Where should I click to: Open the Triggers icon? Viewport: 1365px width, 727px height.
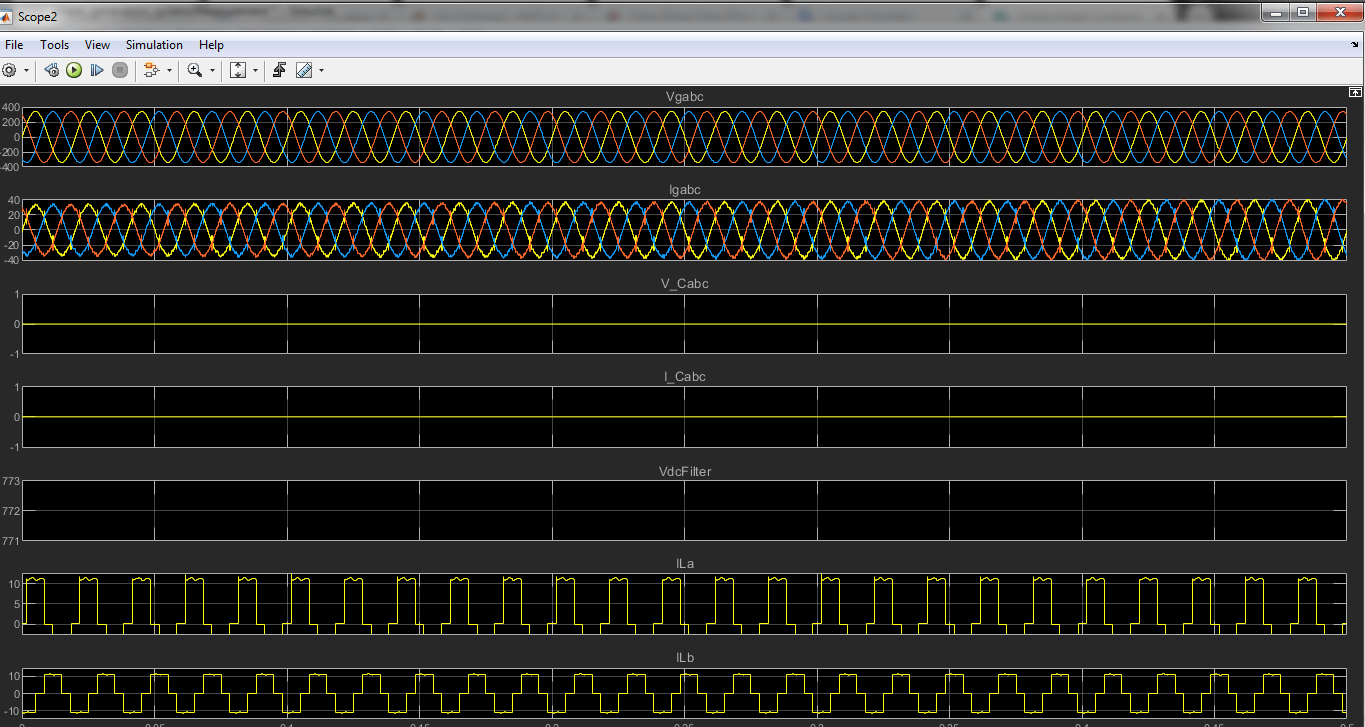tap(280, 70)
